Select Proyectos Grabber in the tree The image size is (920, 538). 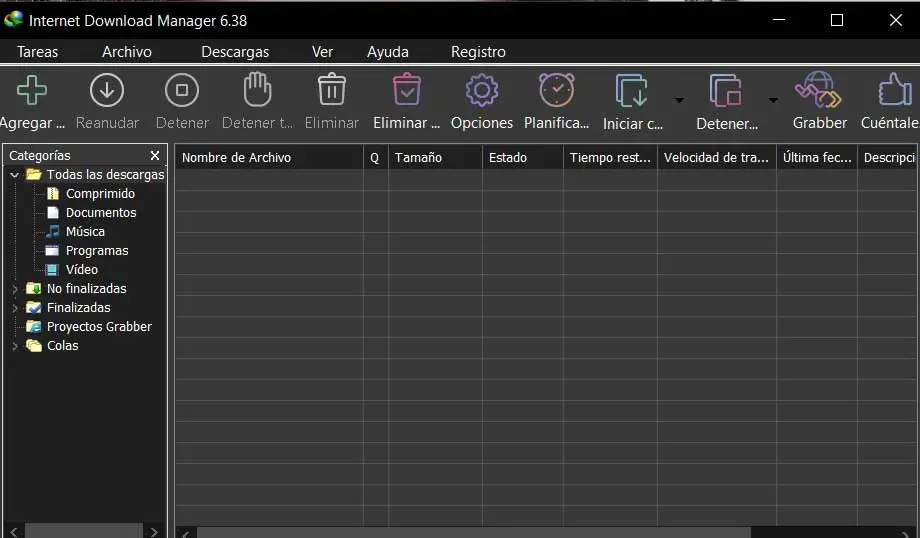click(x=99, y=326)
